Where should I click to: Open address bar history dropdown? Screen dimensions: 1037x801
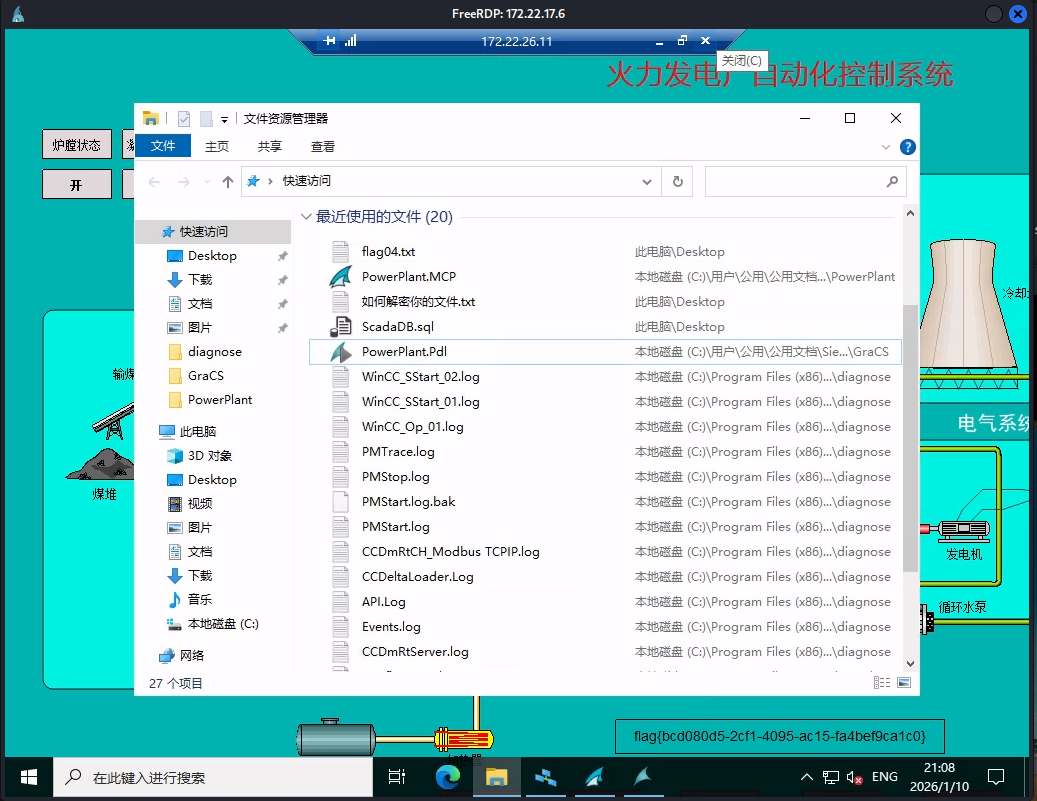point(647,181)
